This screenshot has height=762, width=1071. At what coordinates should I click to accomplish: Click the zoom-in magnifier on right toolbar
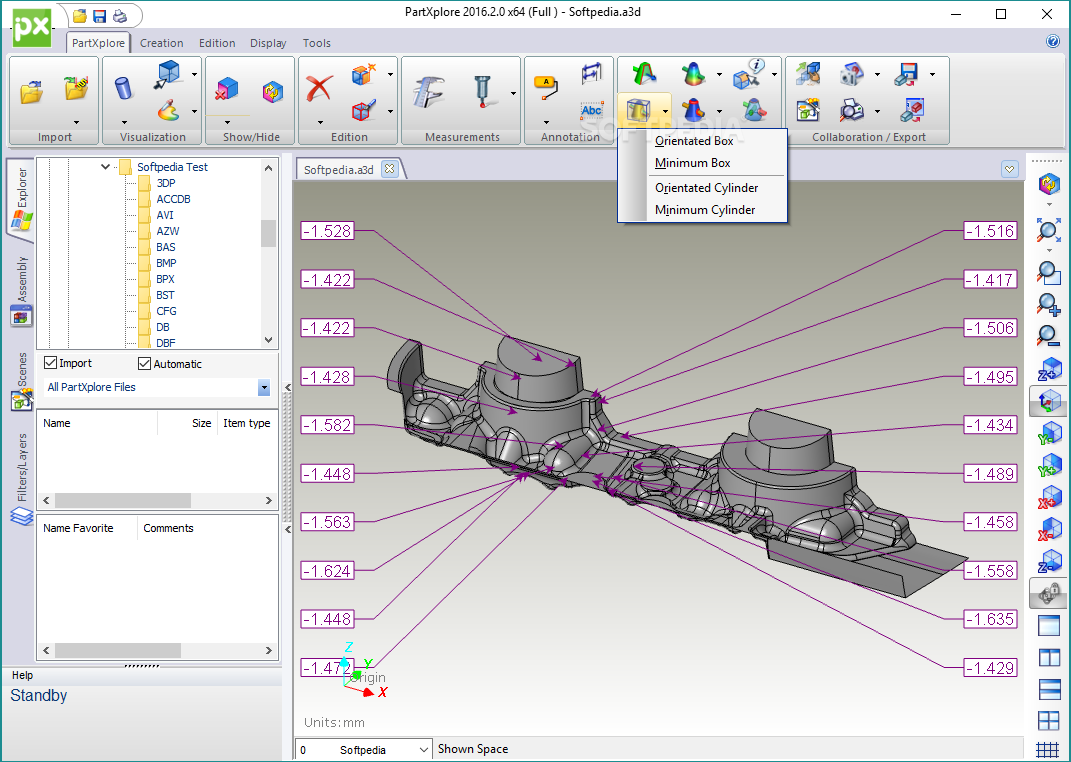[x=1048, y=304]
